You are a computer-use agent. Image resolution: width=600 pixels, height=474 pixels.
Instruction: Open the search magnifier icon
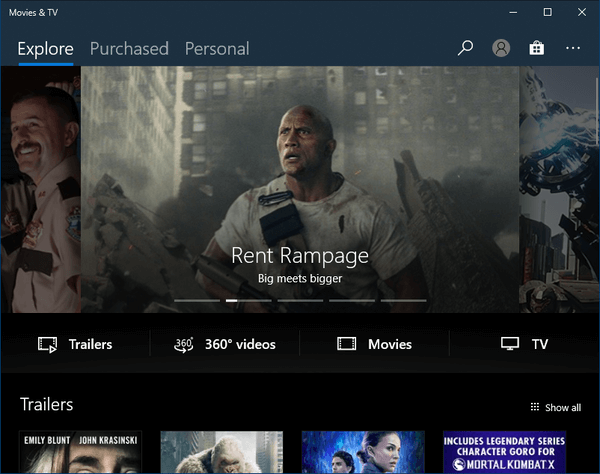tap(465, 48)
